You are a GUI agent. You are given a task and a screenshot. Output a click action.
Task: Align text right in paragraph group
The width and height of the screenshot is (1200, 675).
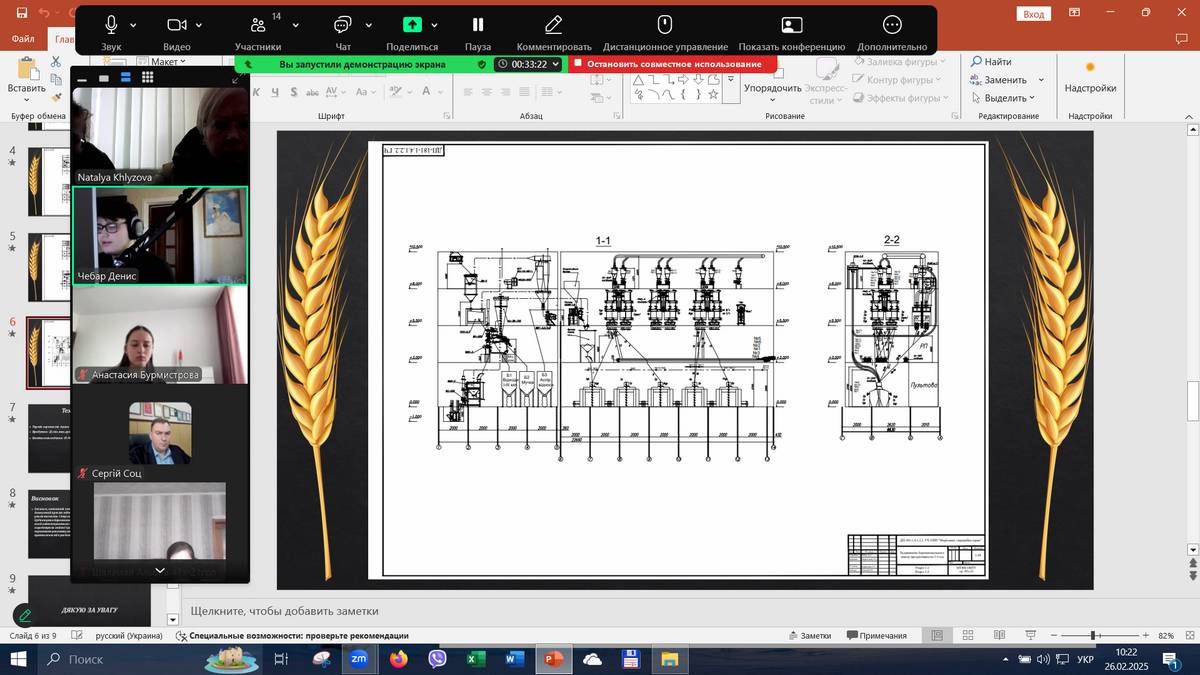(x=507, y=92)
